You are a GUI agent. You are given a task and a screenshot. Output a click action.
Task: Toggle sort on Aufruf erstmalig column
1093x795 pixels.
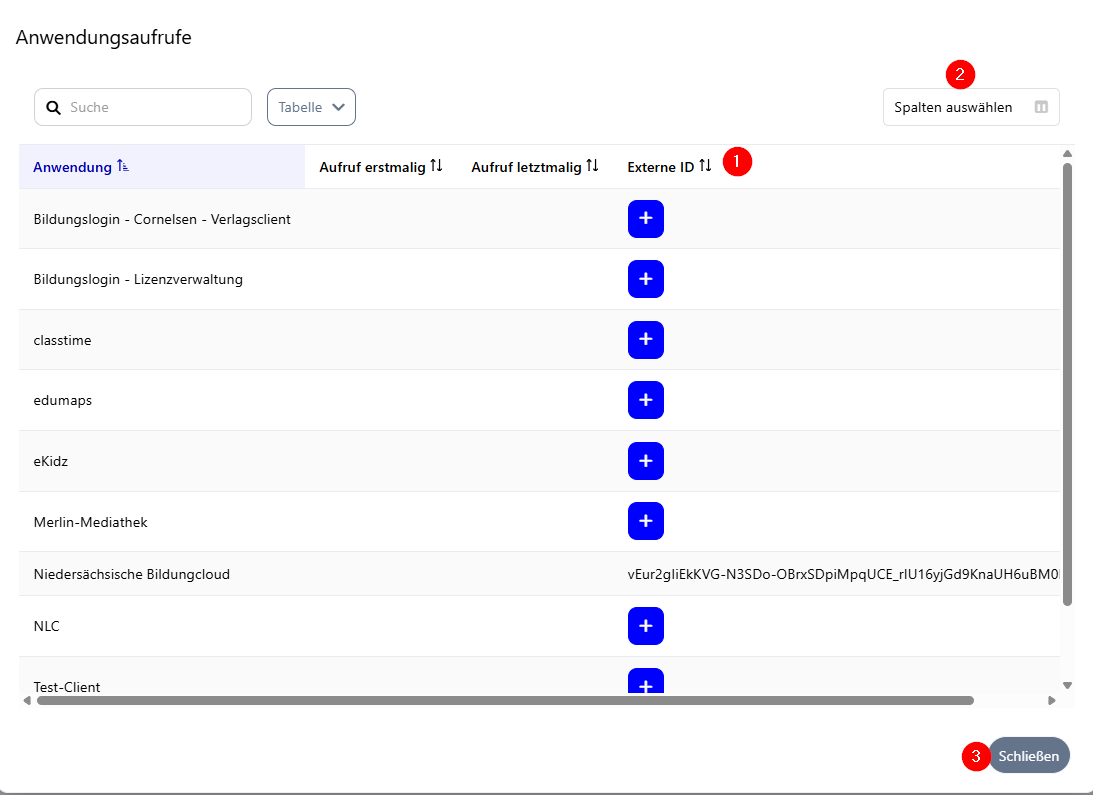436,166
